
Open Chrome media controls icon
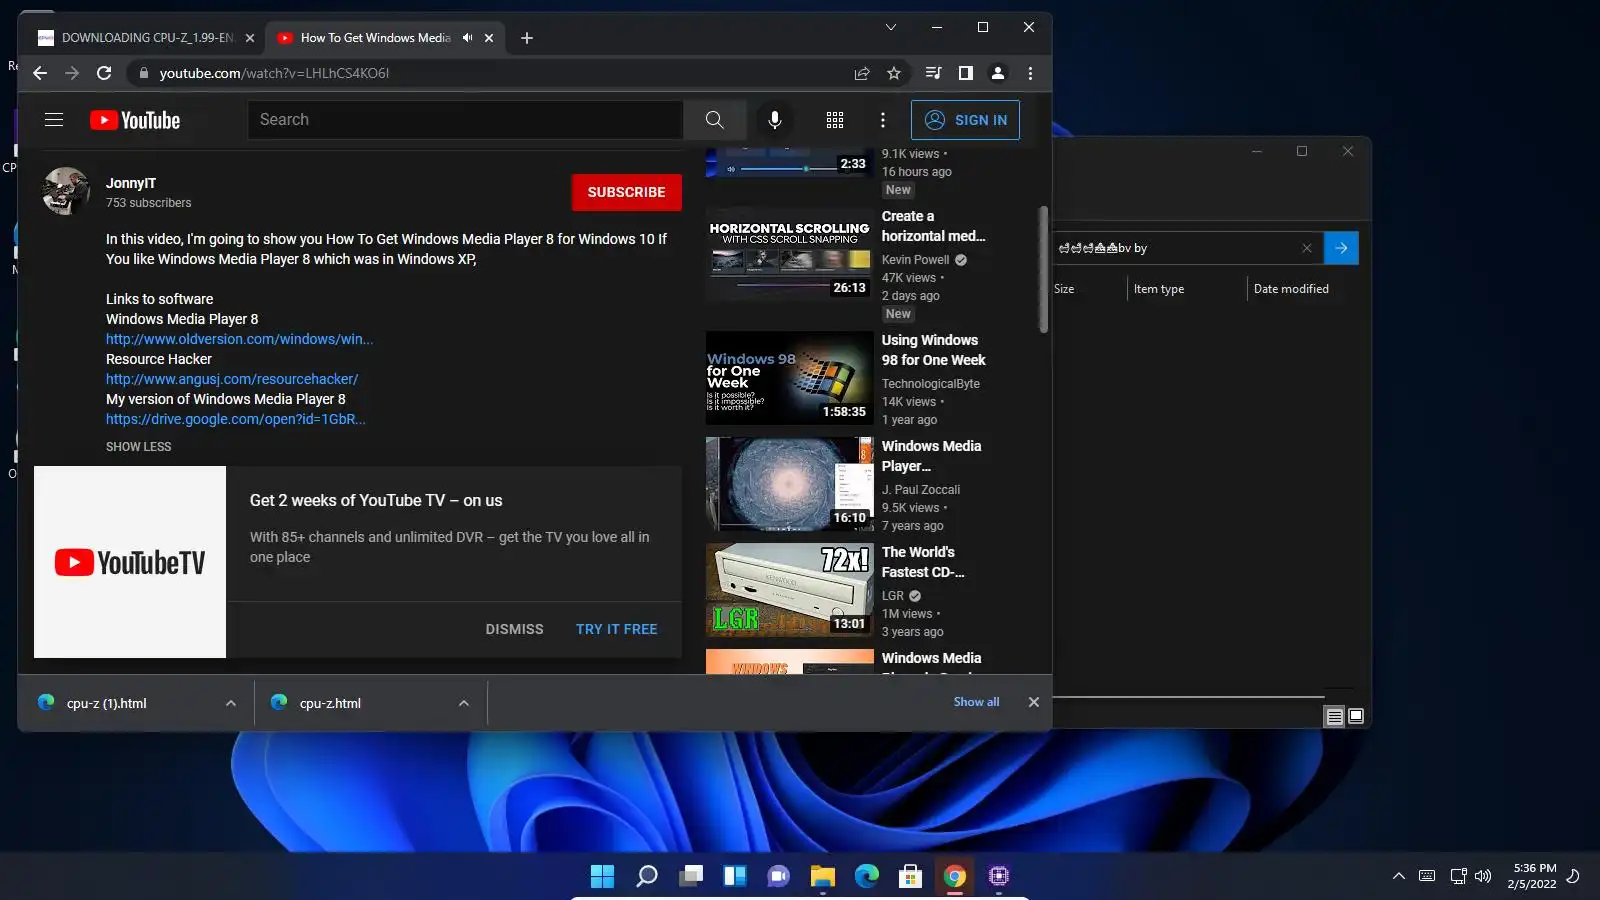933,73
